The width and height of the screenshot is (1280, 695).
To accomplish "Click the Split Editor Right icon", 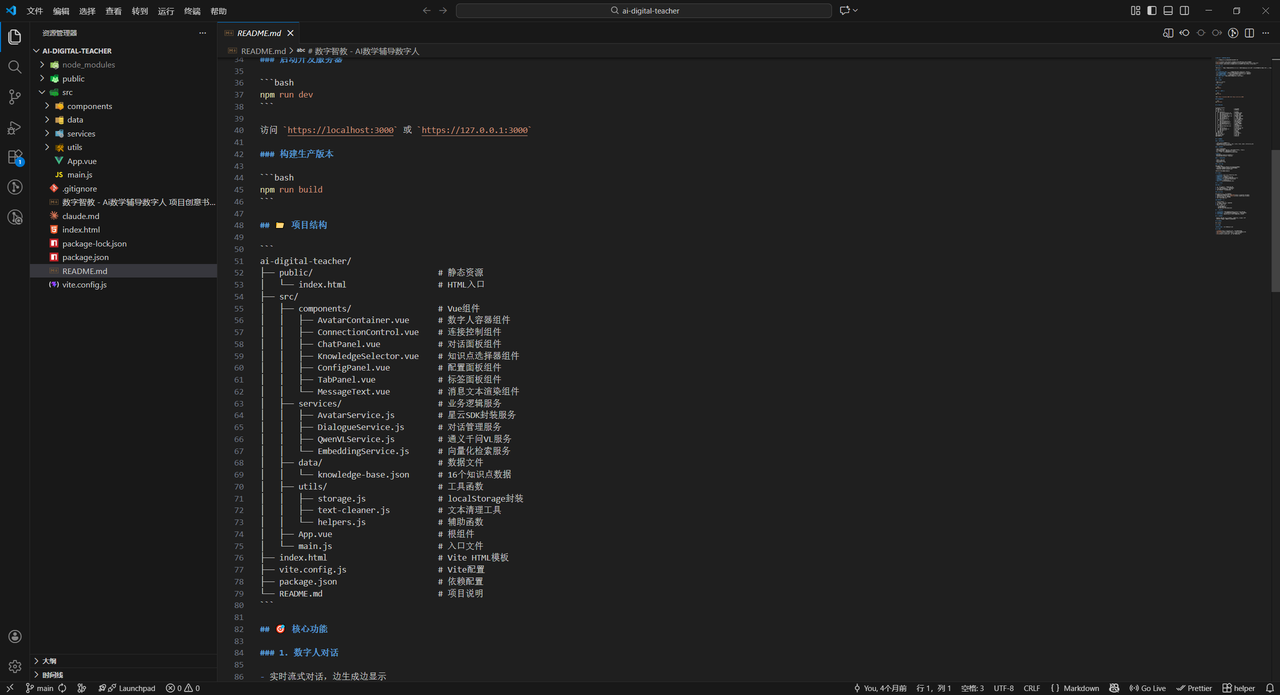I will (1250, 32).
